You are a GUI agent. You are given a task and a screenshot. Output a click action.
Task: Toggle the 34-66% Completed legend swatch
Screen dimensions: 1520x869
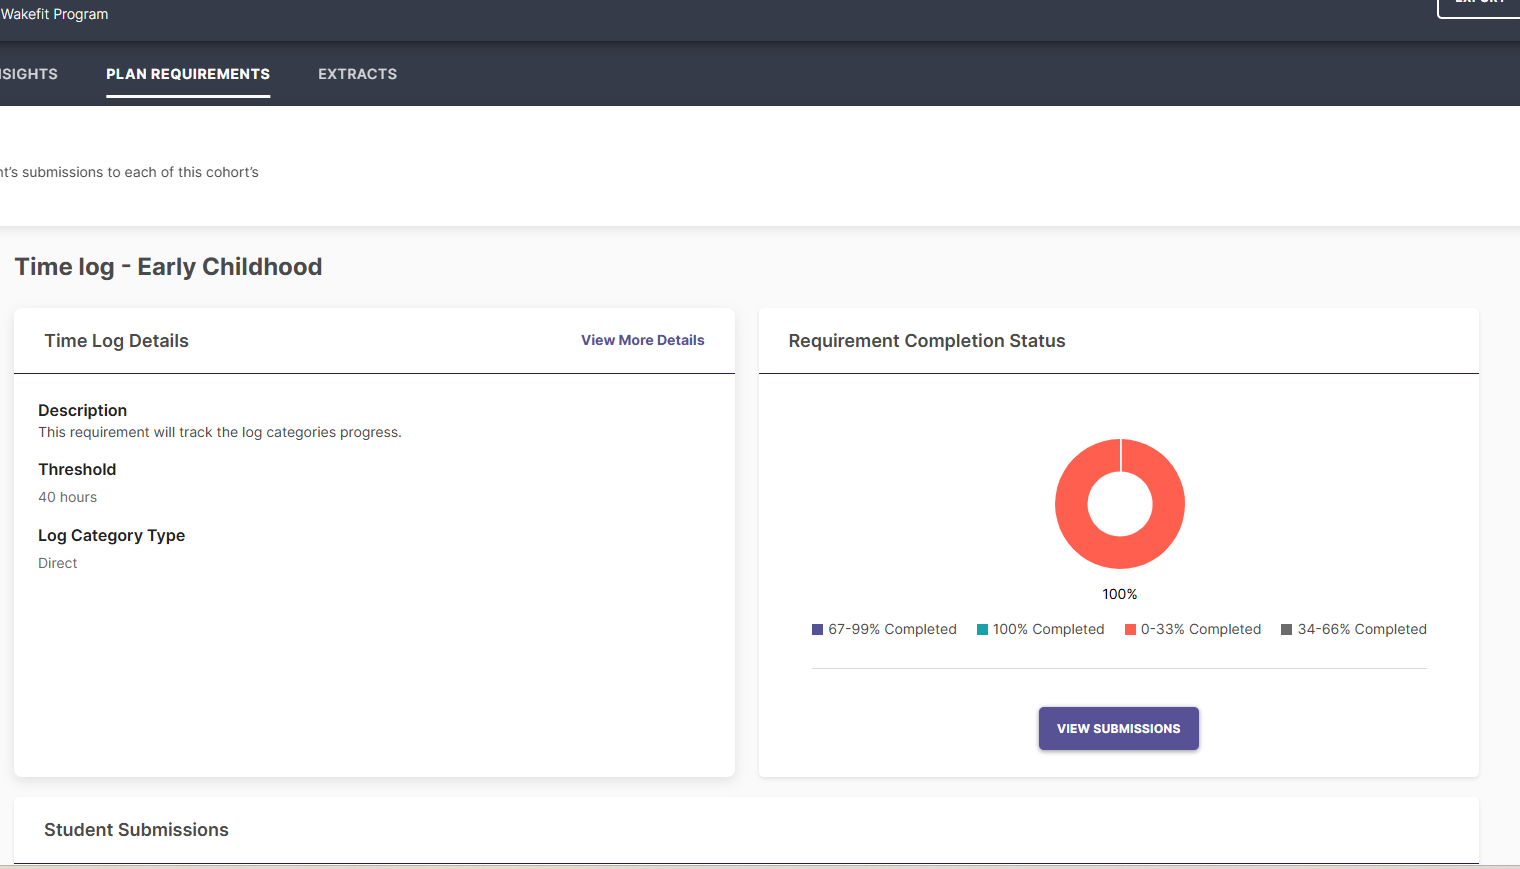click(1287, 630)
